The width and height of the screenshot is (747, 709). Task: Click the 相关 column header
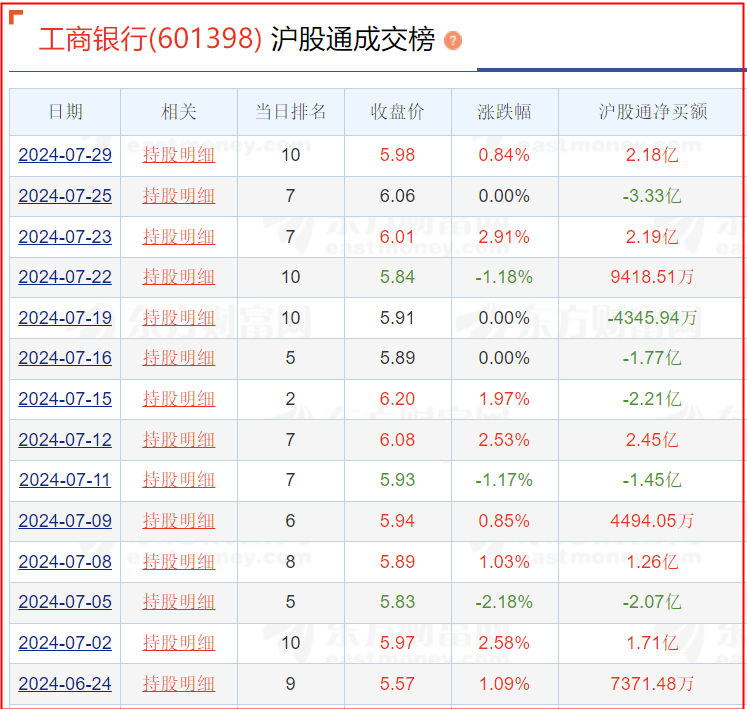tap(179, 112)
